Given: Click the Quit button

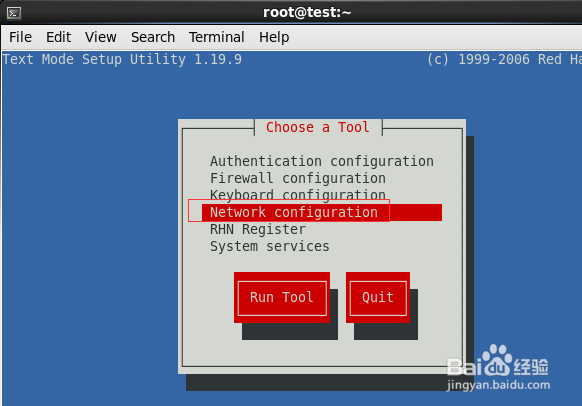Looking at the screenshot, I should coord(378,297).
